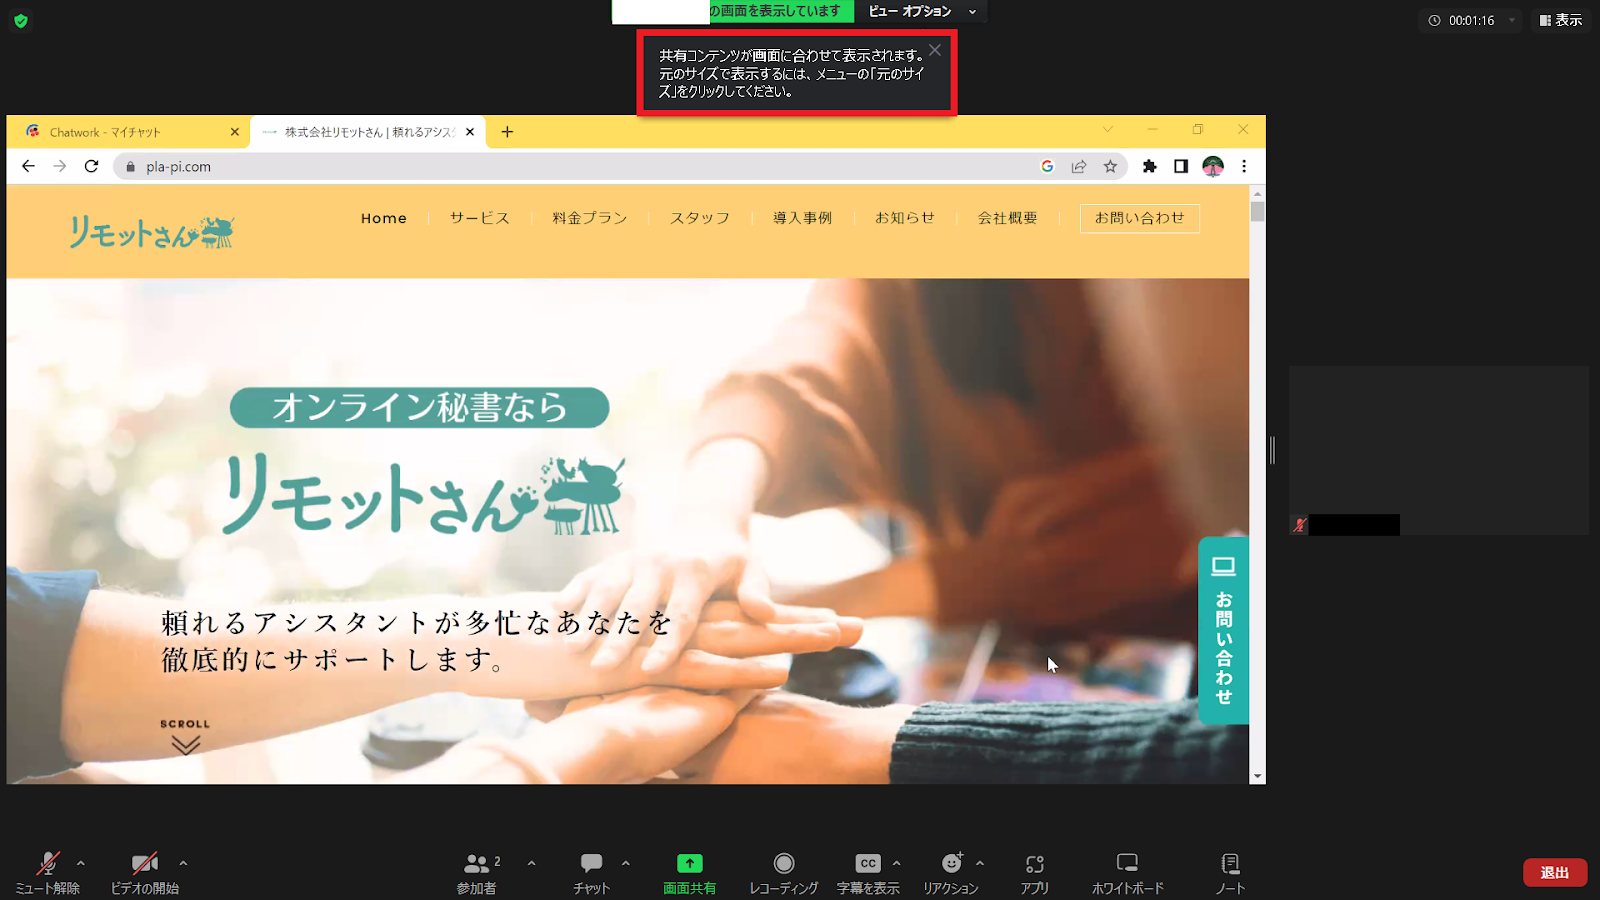
Task: Click the red 退出 leave button
Action: pyautogui.click(x=1555, y=872)
